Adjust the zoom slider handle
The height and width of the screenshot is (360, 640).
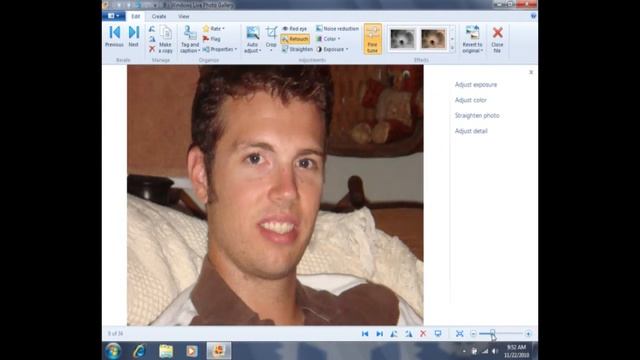click(x=493, y=334)
